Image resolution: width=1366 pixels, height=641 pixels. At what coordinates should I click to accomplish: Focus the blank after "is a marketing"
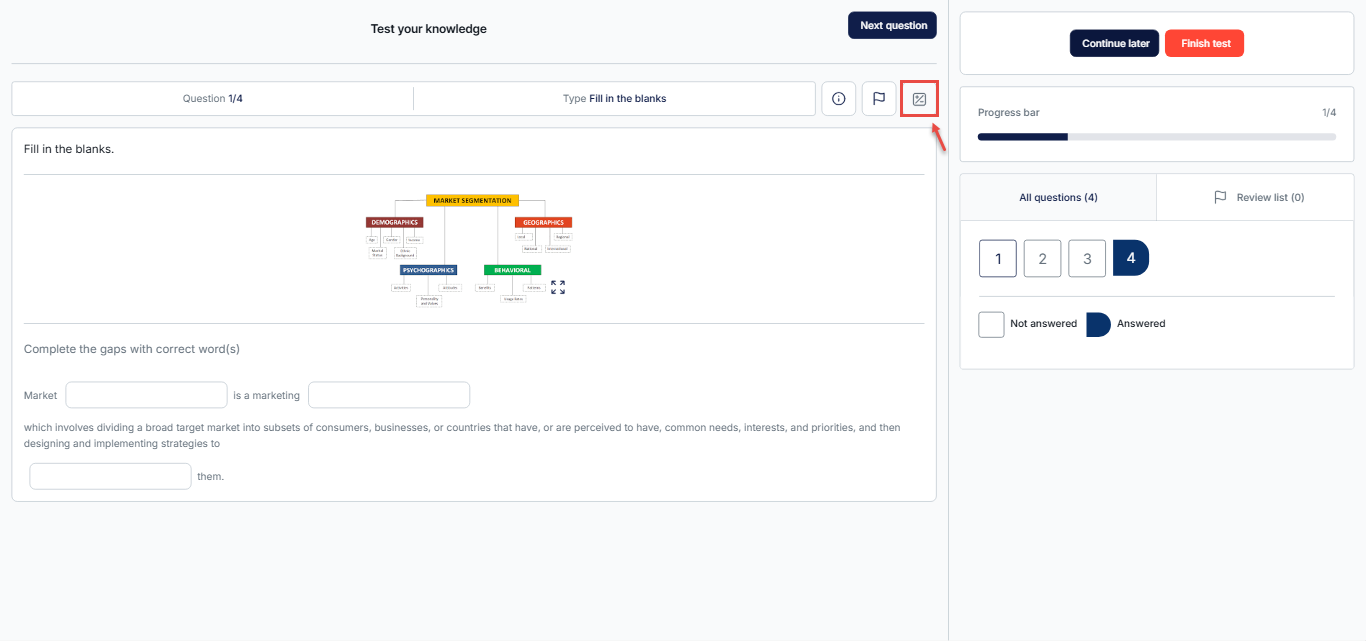389,395
